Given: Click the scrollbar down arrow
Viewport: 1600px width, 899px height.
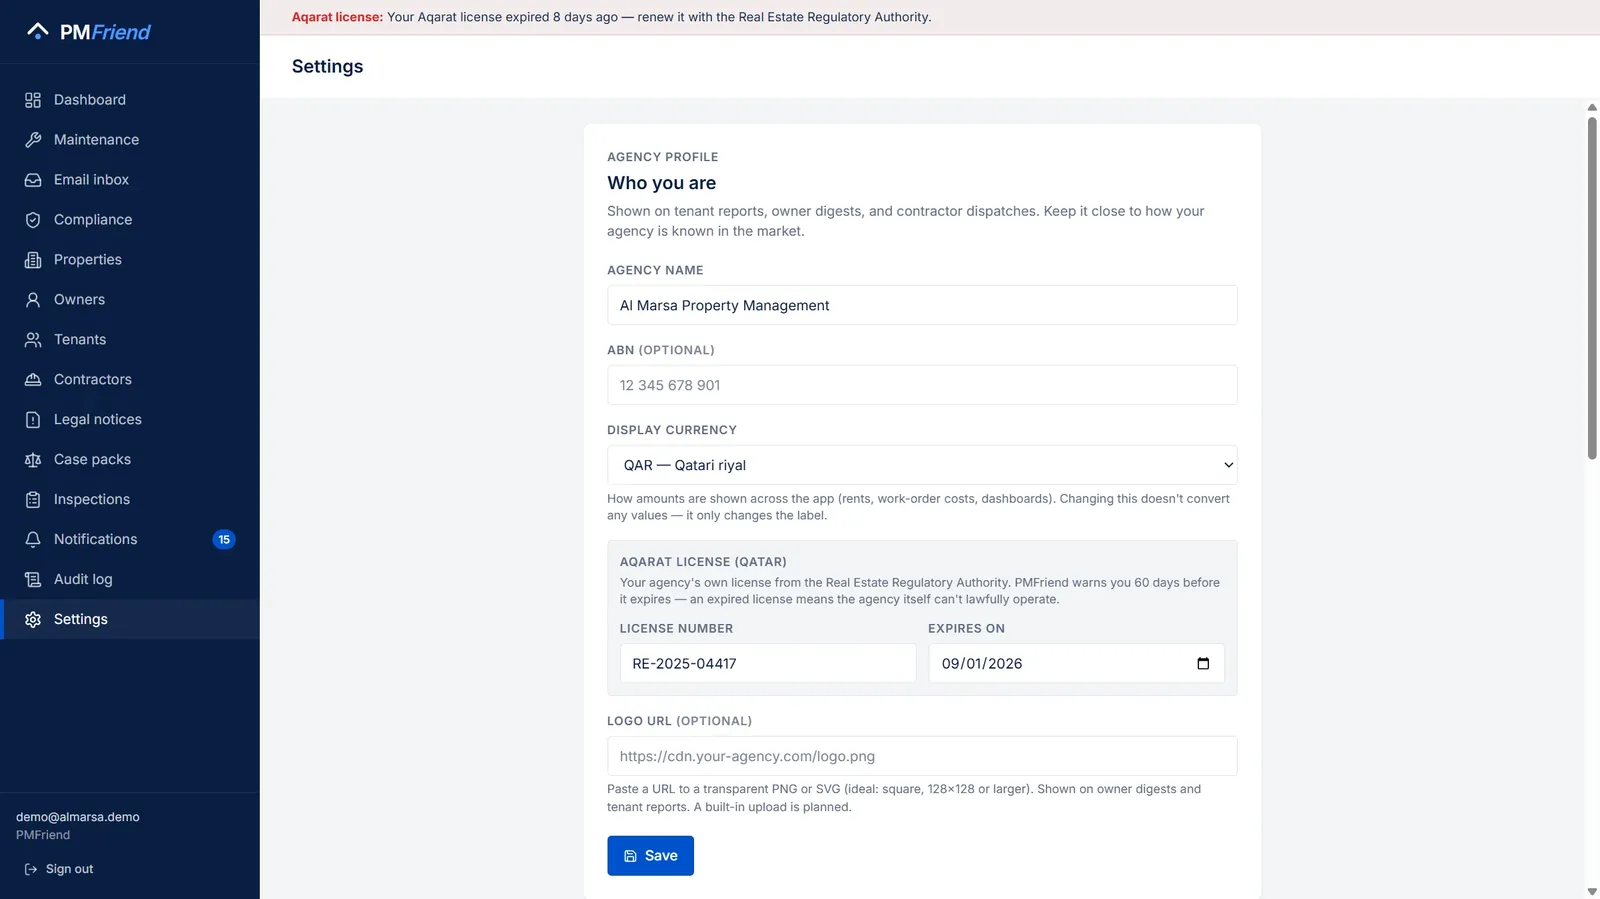Looking at the screenshot, I should tap(1592, 891).
